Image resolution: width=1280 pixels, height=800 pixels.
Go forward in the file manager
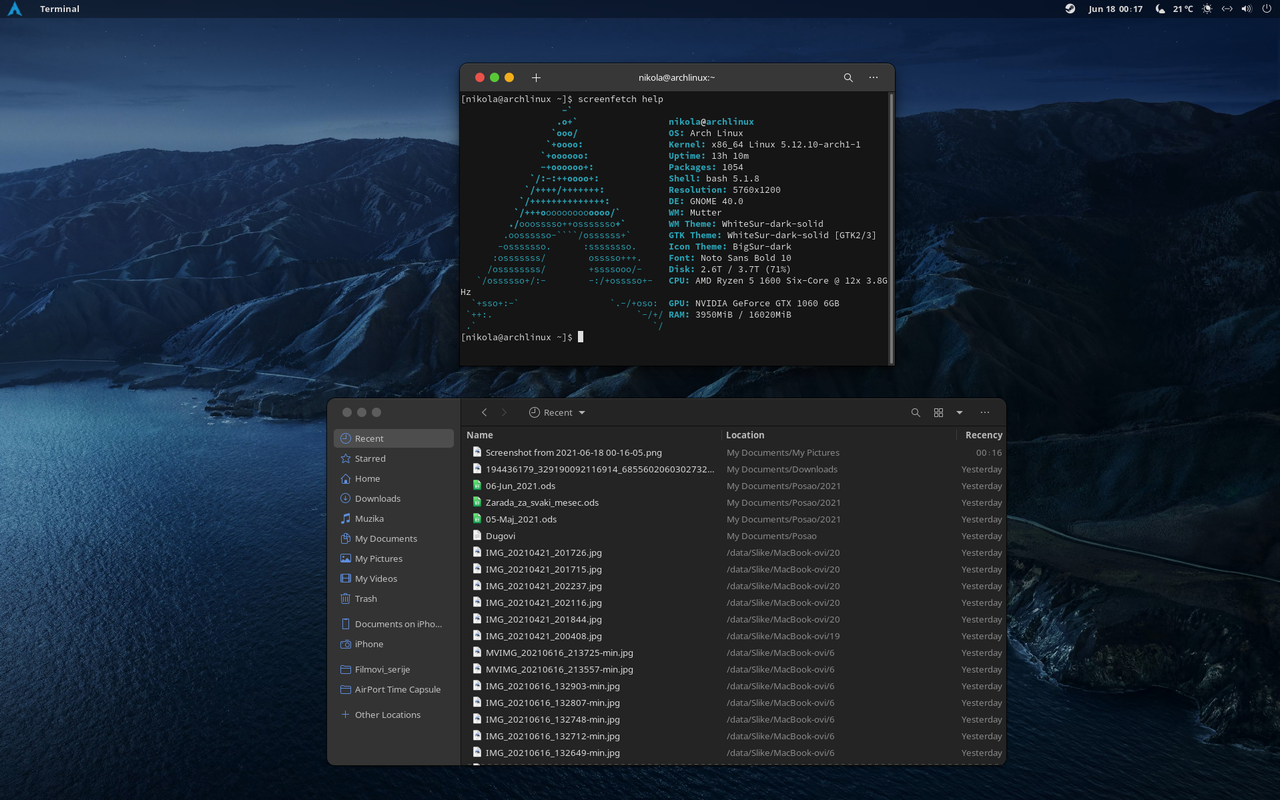pos(503,412)
